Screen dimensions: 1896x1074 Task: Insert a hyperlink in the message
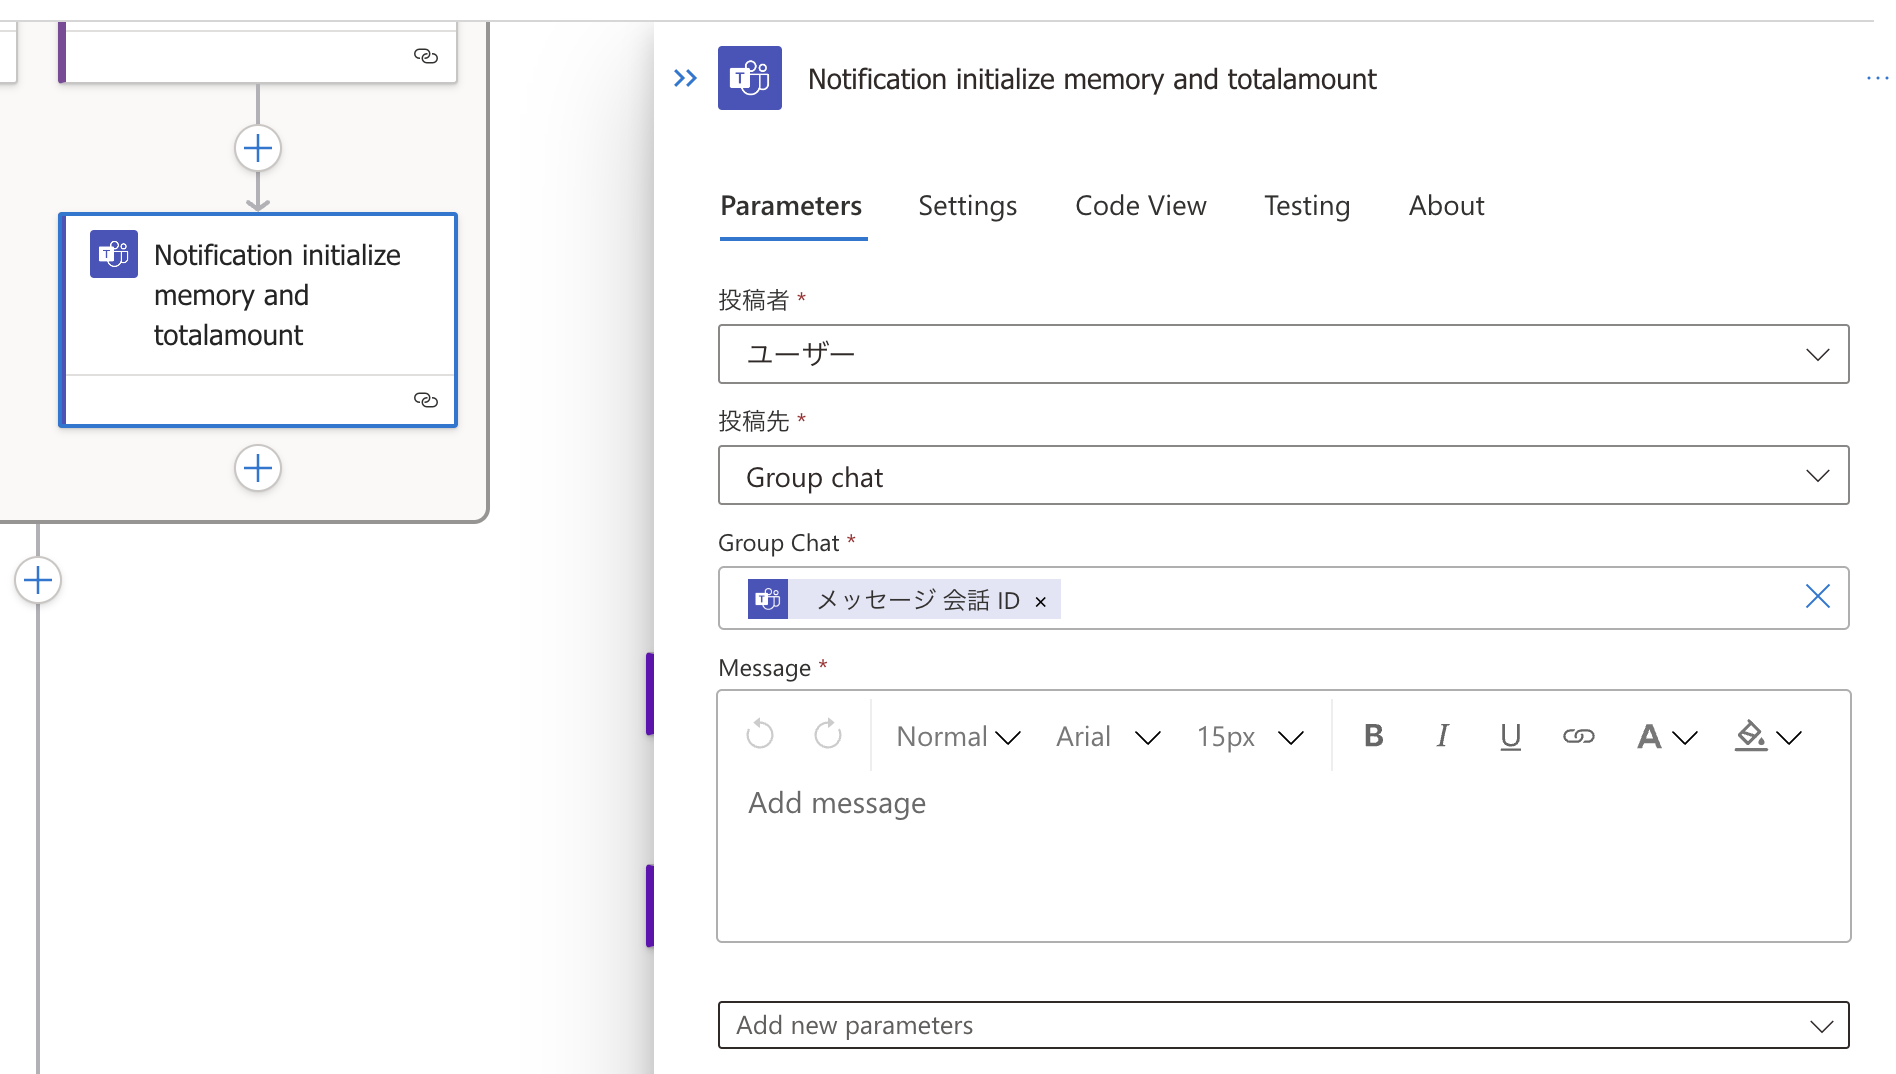coord(1579,736)
